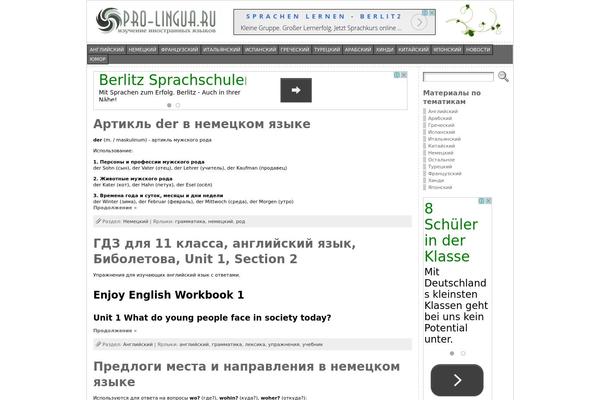
Task: Click the '8 Schüler in der Klasse' ad headline
Action: [451, 232]
